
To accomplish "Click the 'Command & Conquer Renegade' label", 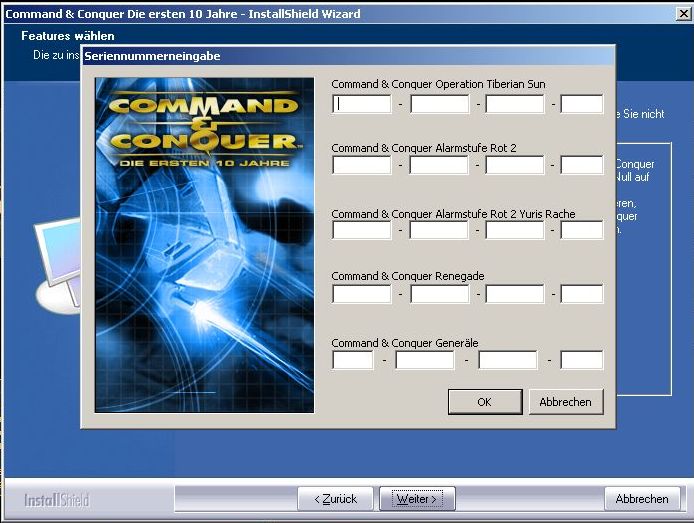I will tap(408, 276).
